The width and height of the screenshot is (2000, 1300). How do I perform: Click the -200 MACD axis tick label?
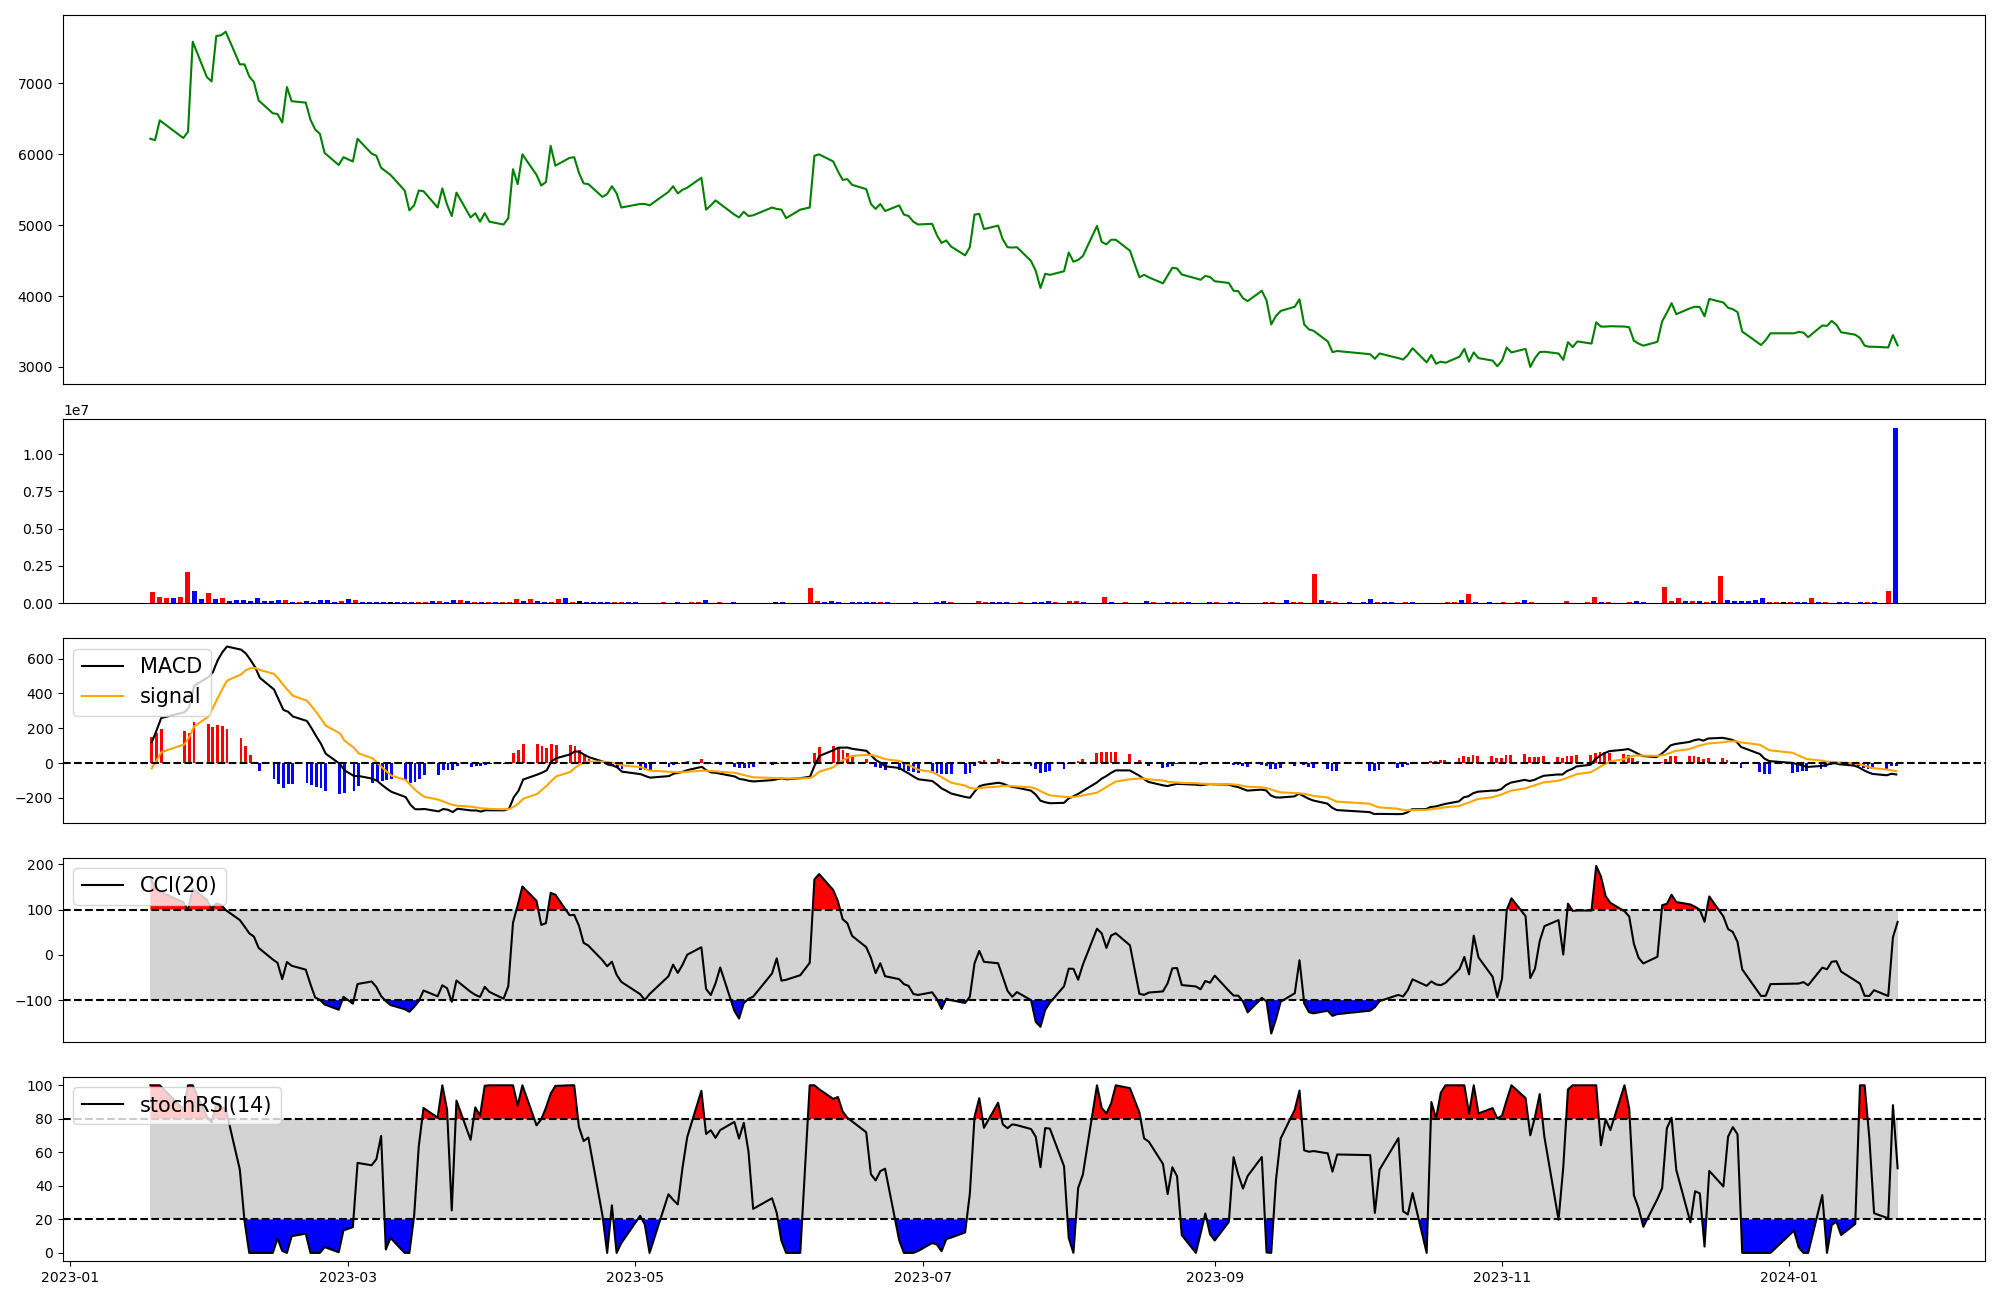(x=36, y=798)
